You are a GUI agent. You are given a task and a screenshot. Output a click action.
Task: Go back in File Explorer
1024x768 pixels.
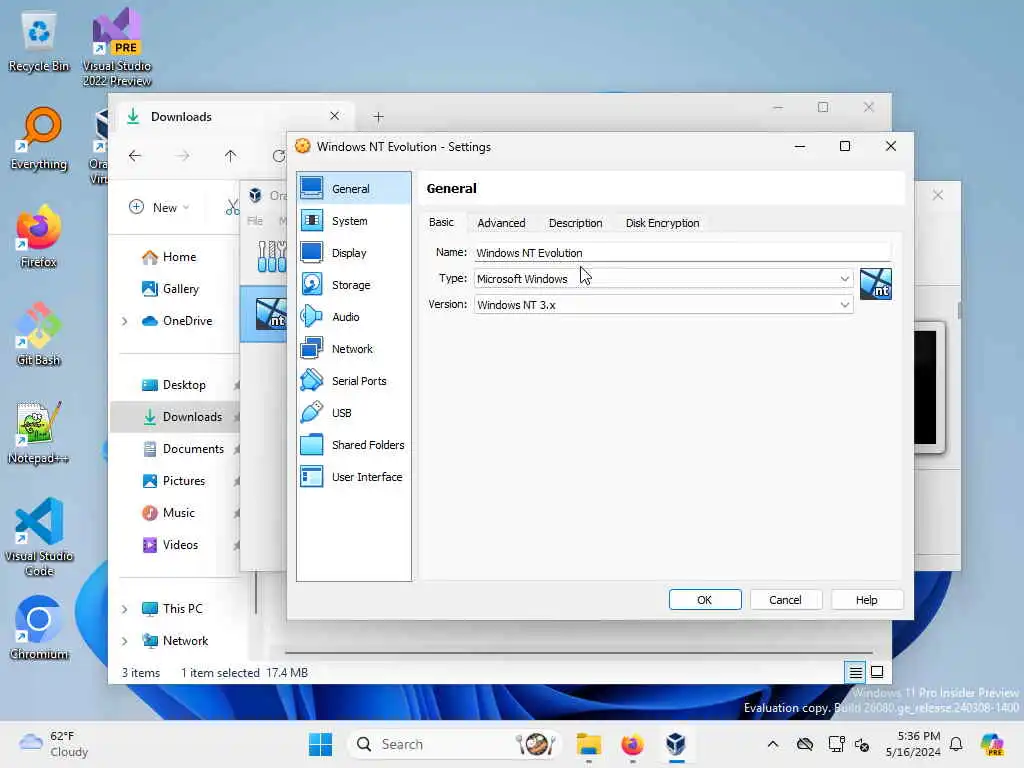click(x=135, y=156)
